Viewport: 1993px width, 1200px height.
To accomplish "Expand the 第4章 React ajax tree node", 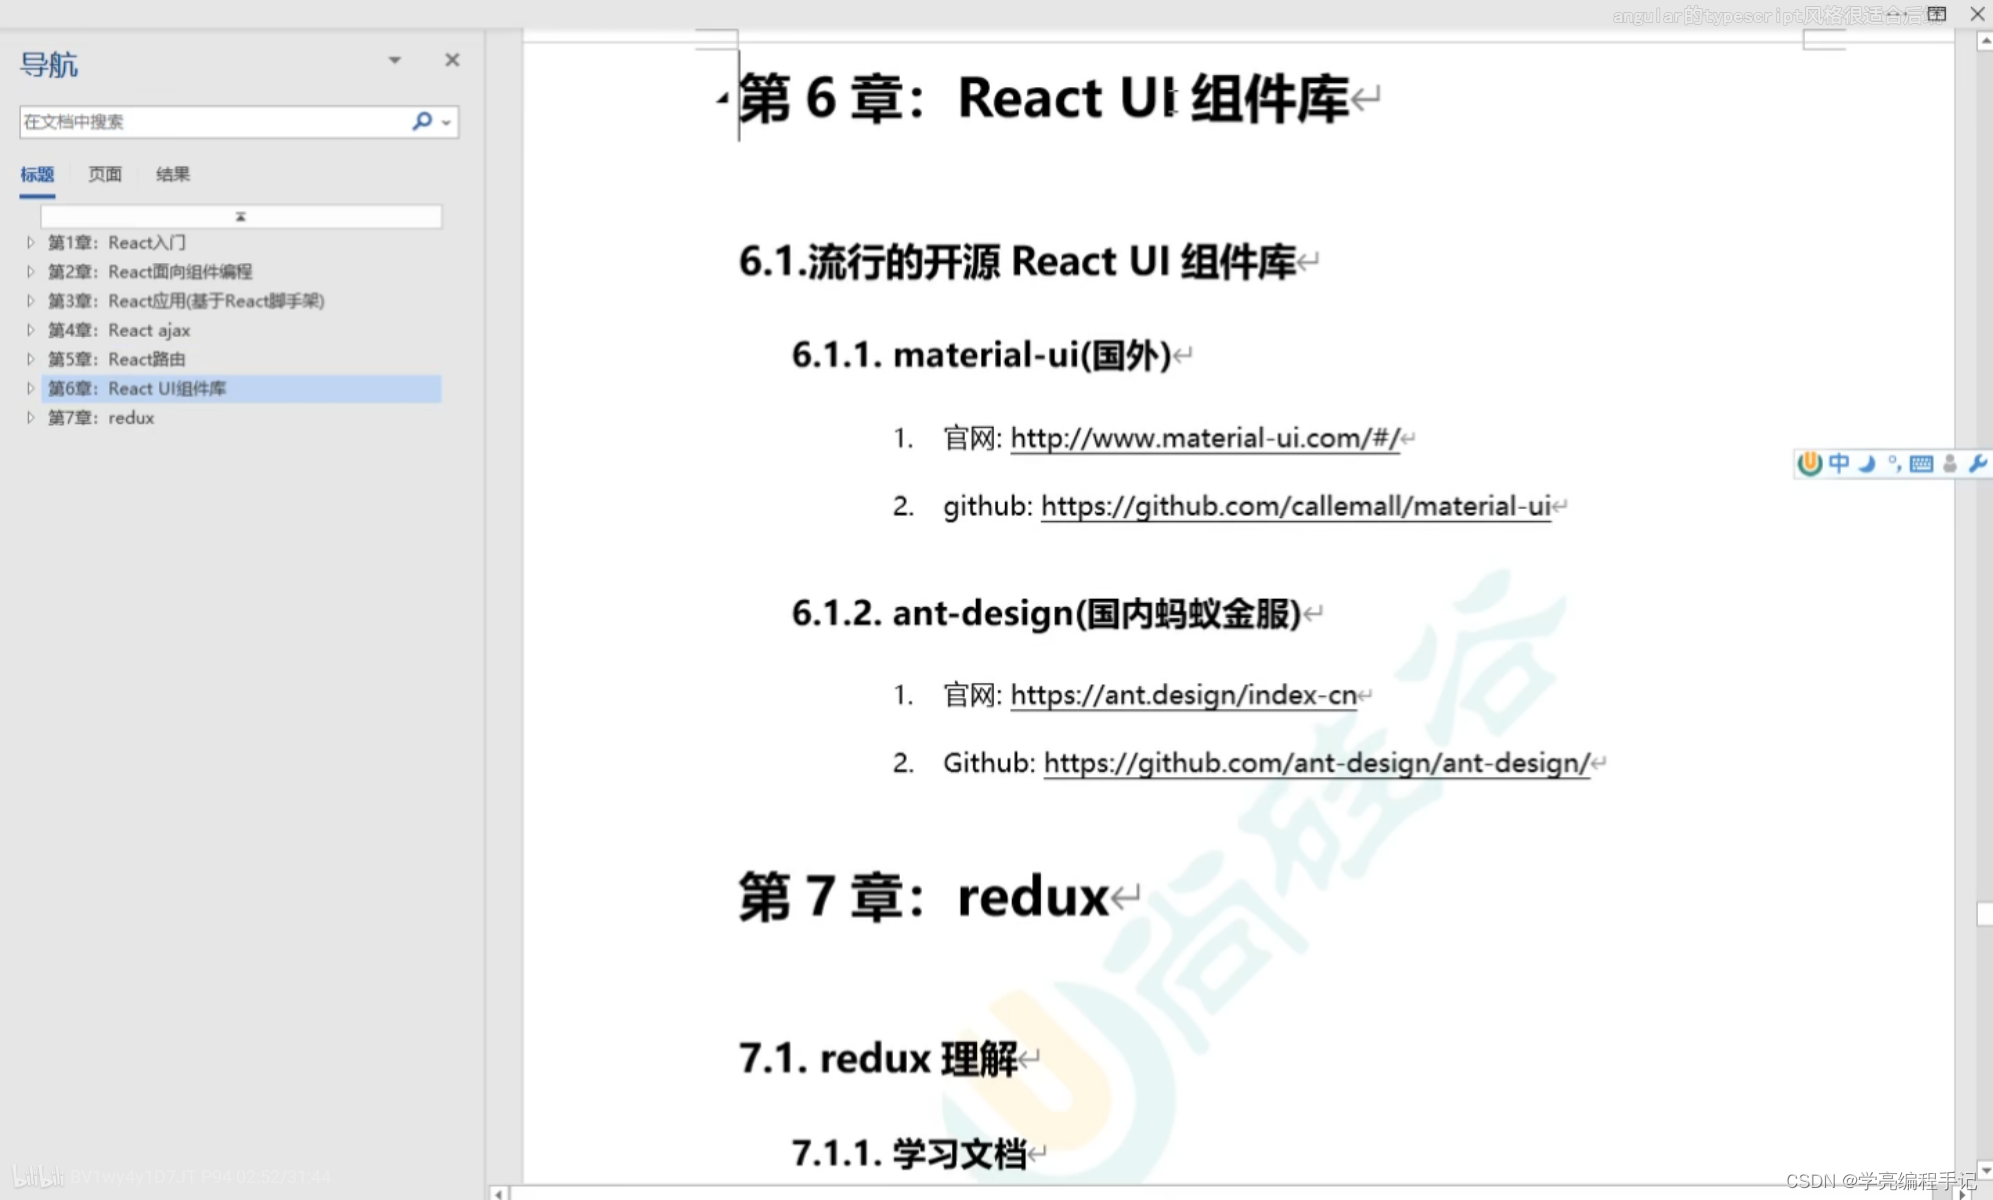I will pyautogui.click(x=30, y=330).
